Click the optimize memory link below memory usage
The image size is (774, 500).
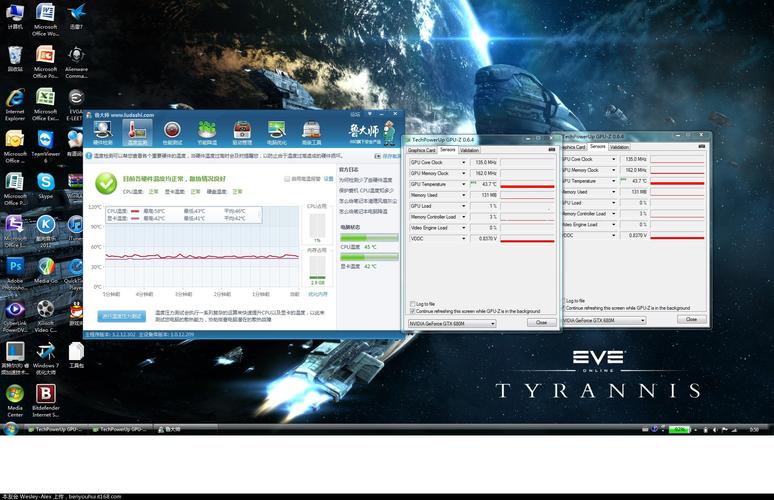click(317, 294)
